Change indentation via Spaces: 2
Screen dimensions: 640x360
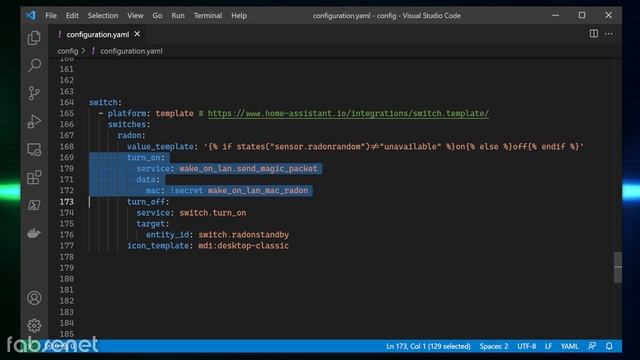494,346
